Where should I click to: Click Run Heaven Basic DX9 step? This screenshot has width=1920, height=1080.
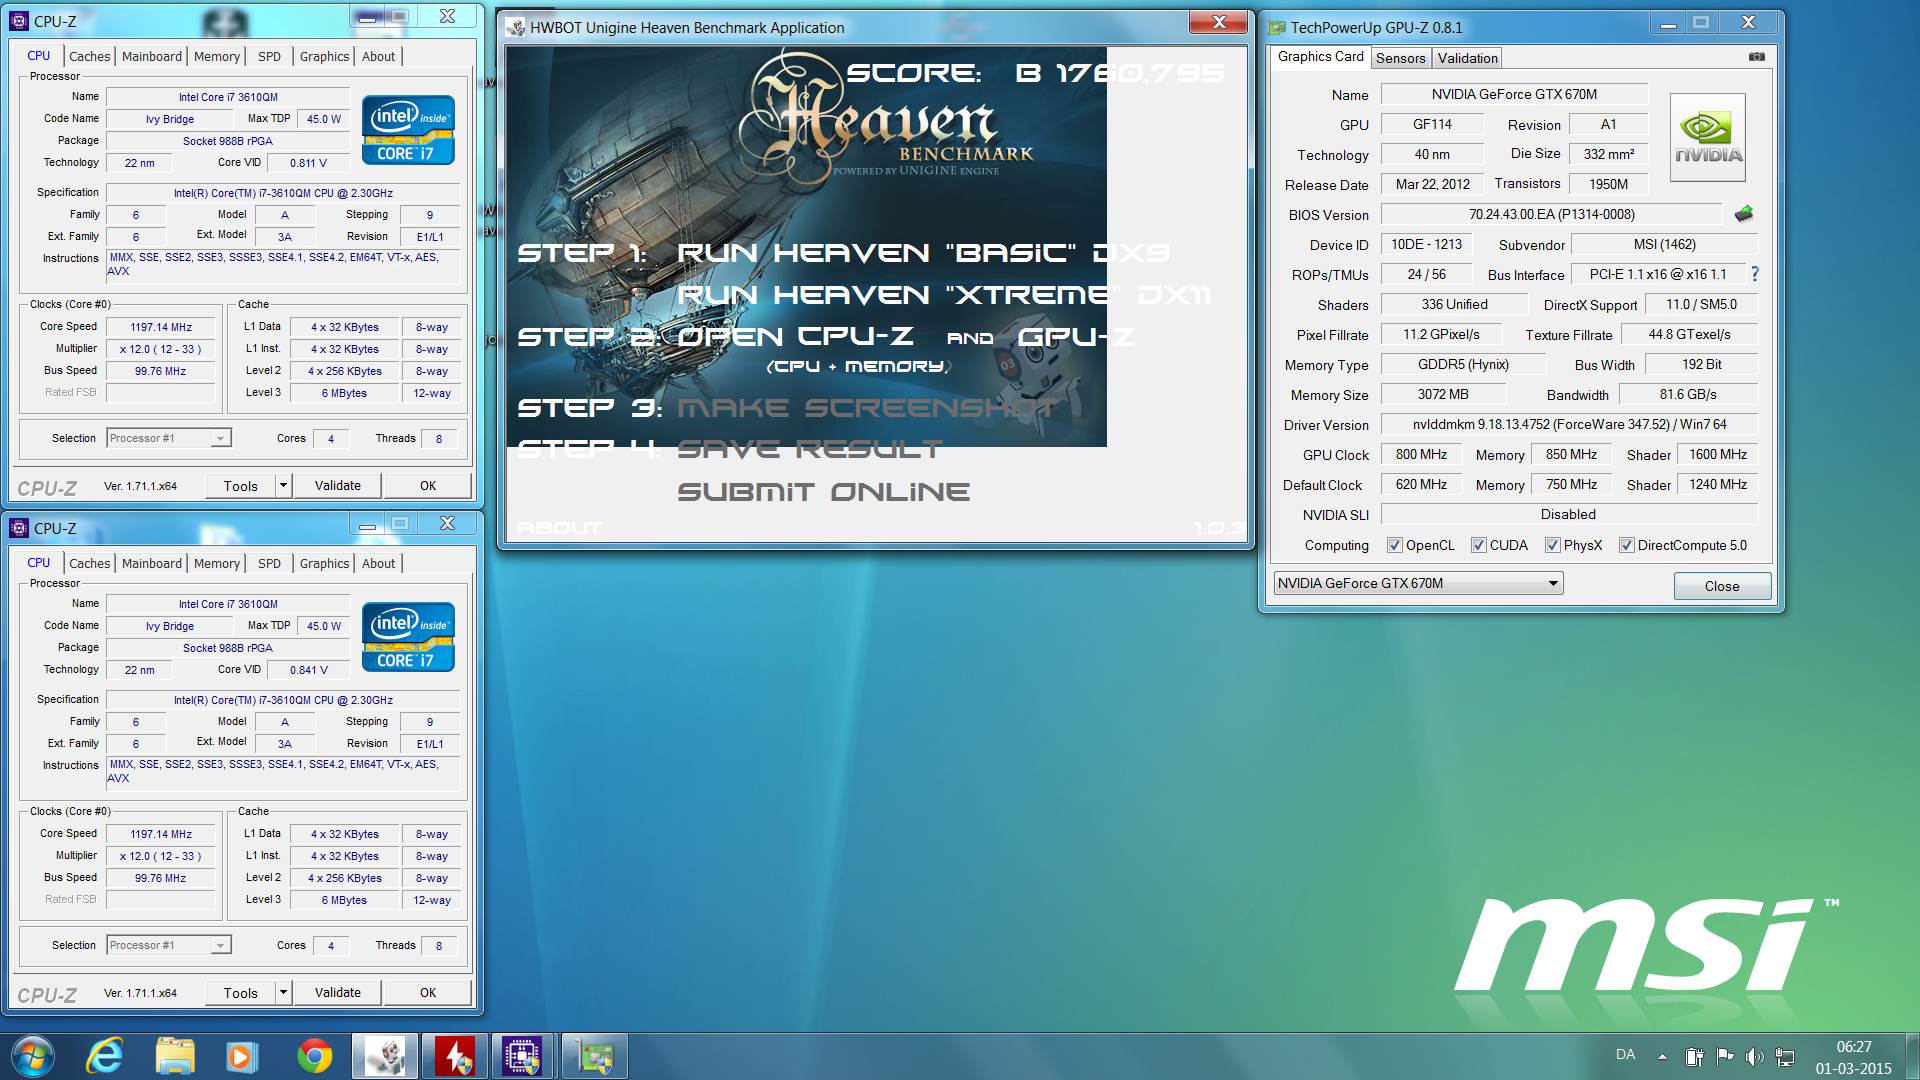coord(923,252)
